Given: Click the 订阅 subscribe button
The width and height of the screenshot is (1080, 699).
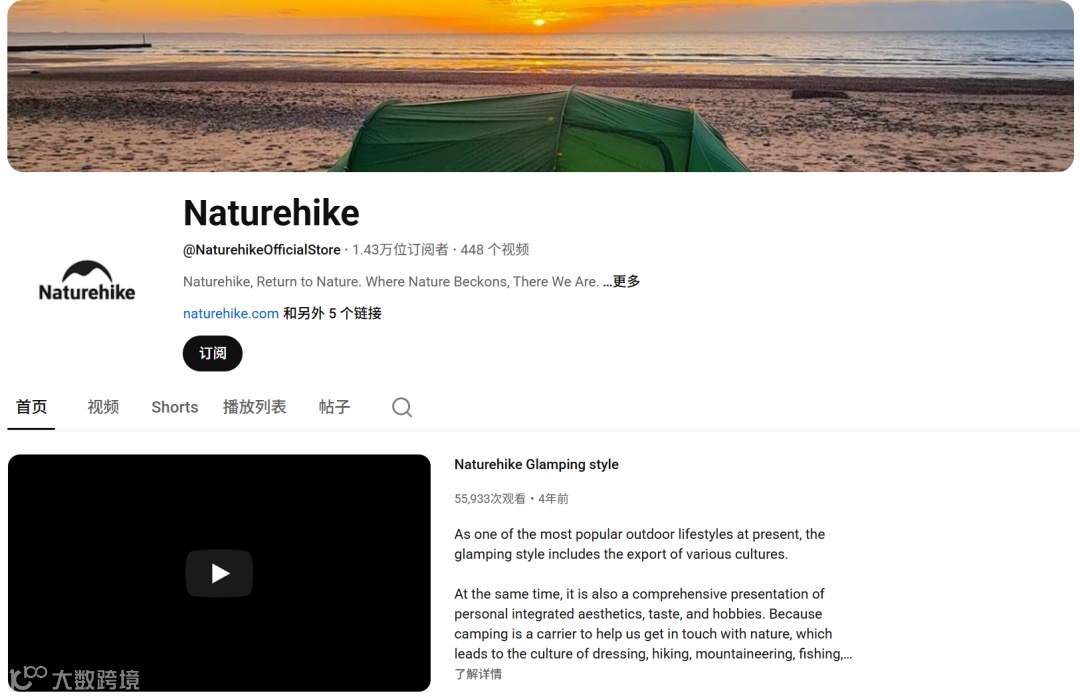Looking at the screenshot, I should coord(212,353).
